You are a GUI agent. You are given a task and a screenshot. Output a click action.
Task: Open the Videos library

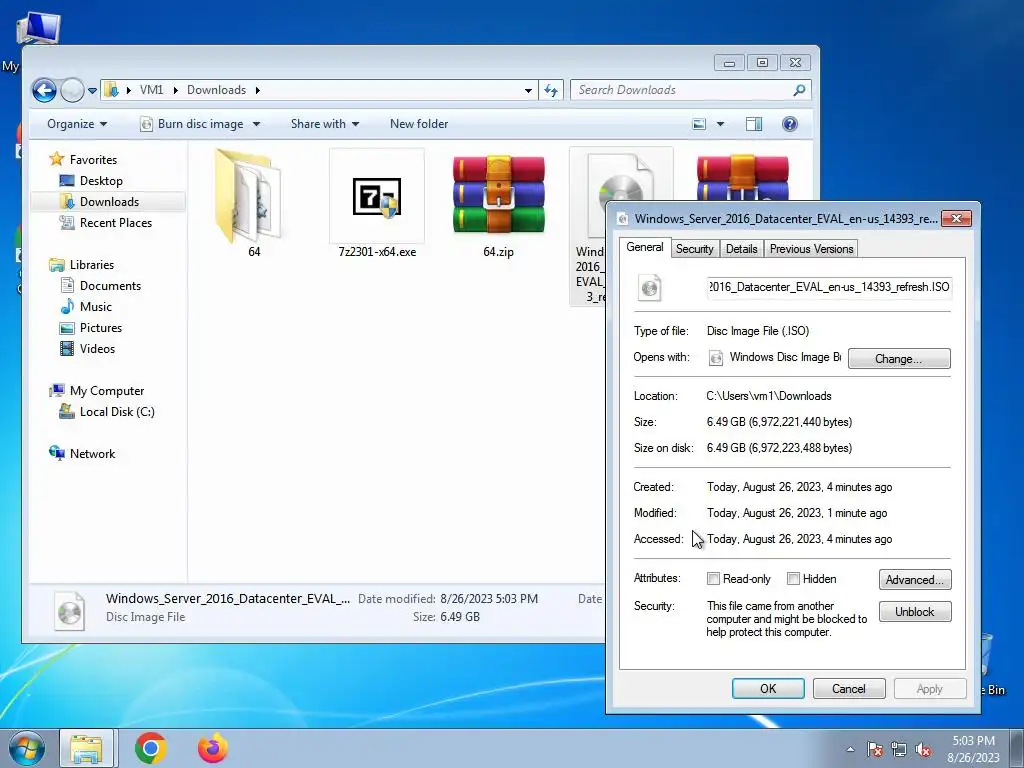(x=88, y=349)
